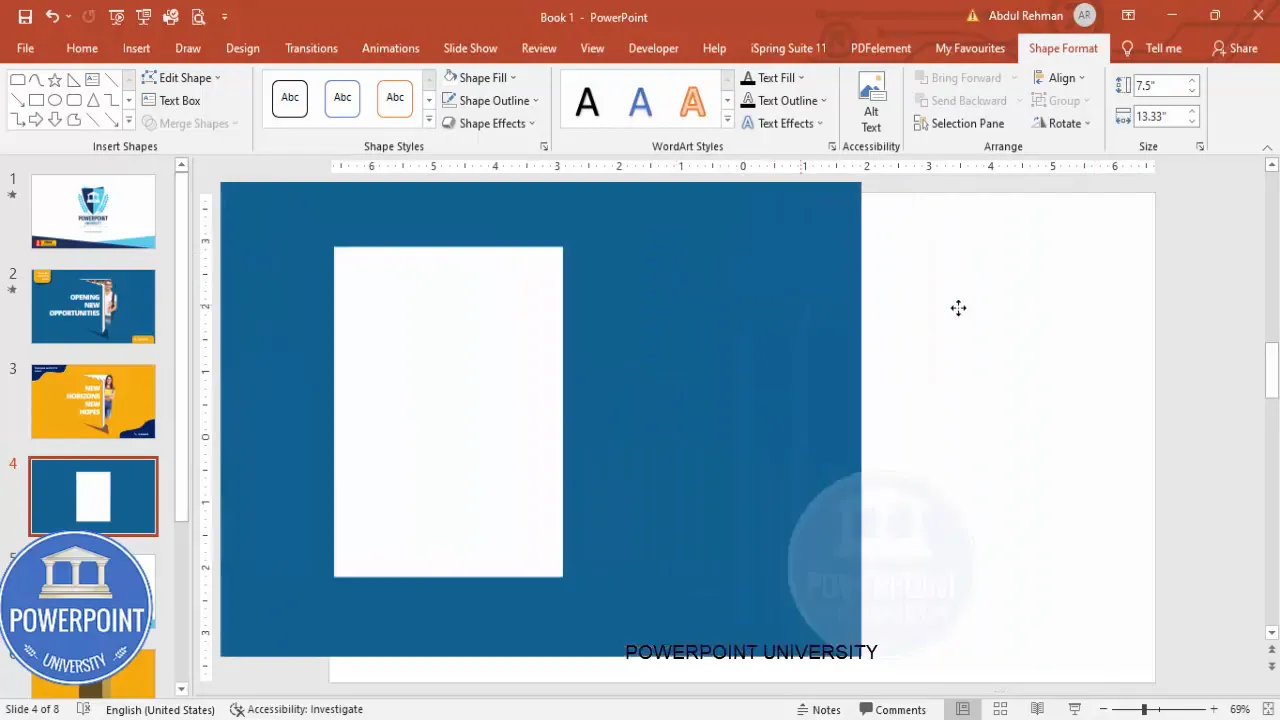Customize Quick Access Toolbar dropdown
This screenshot has width=1280, height=720.
click(x=224, y=17)
